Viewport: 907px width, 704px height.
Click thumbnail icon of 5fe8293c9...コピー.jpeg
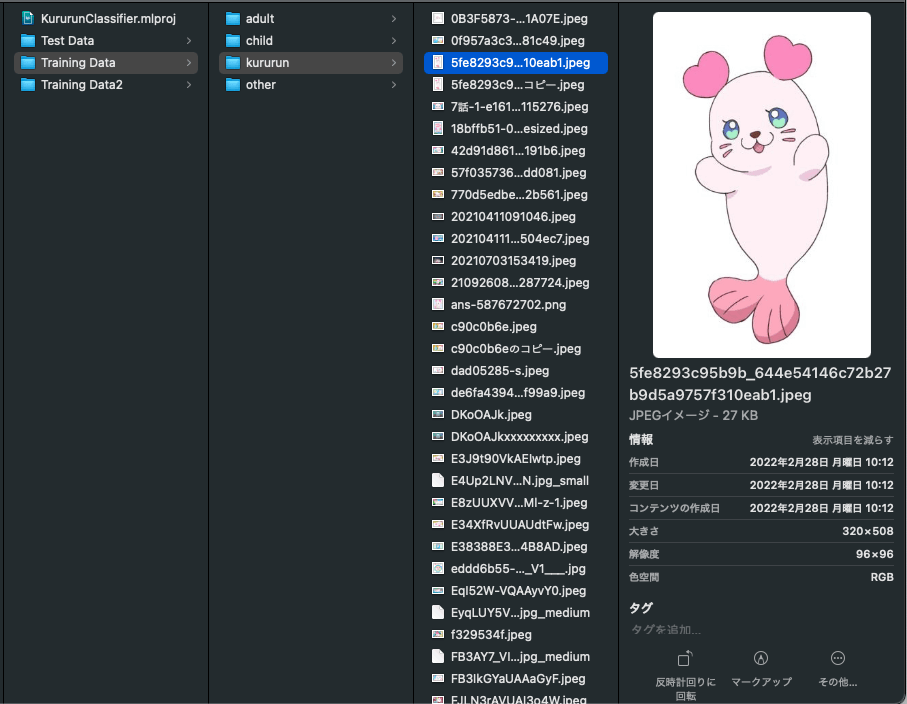point(438,84)
